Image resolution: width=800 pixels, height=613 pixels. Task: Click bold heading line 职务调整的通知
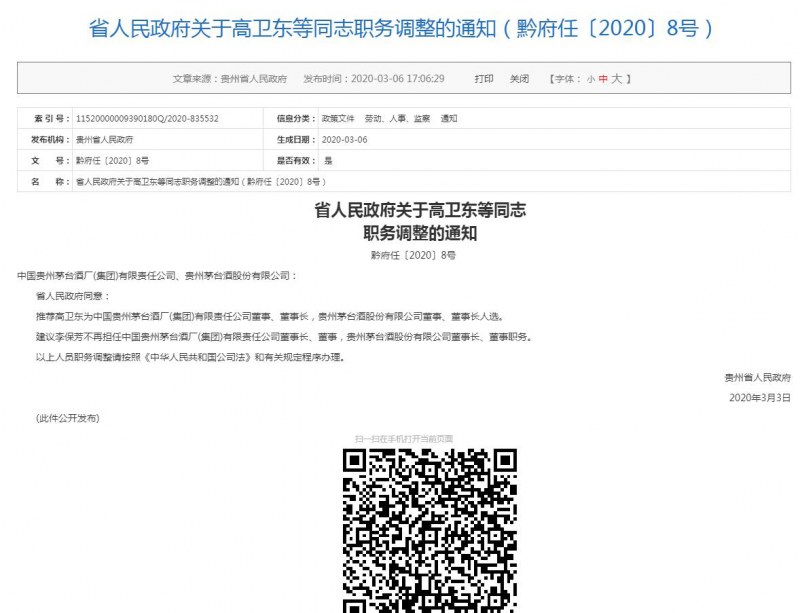coord(419,233)
